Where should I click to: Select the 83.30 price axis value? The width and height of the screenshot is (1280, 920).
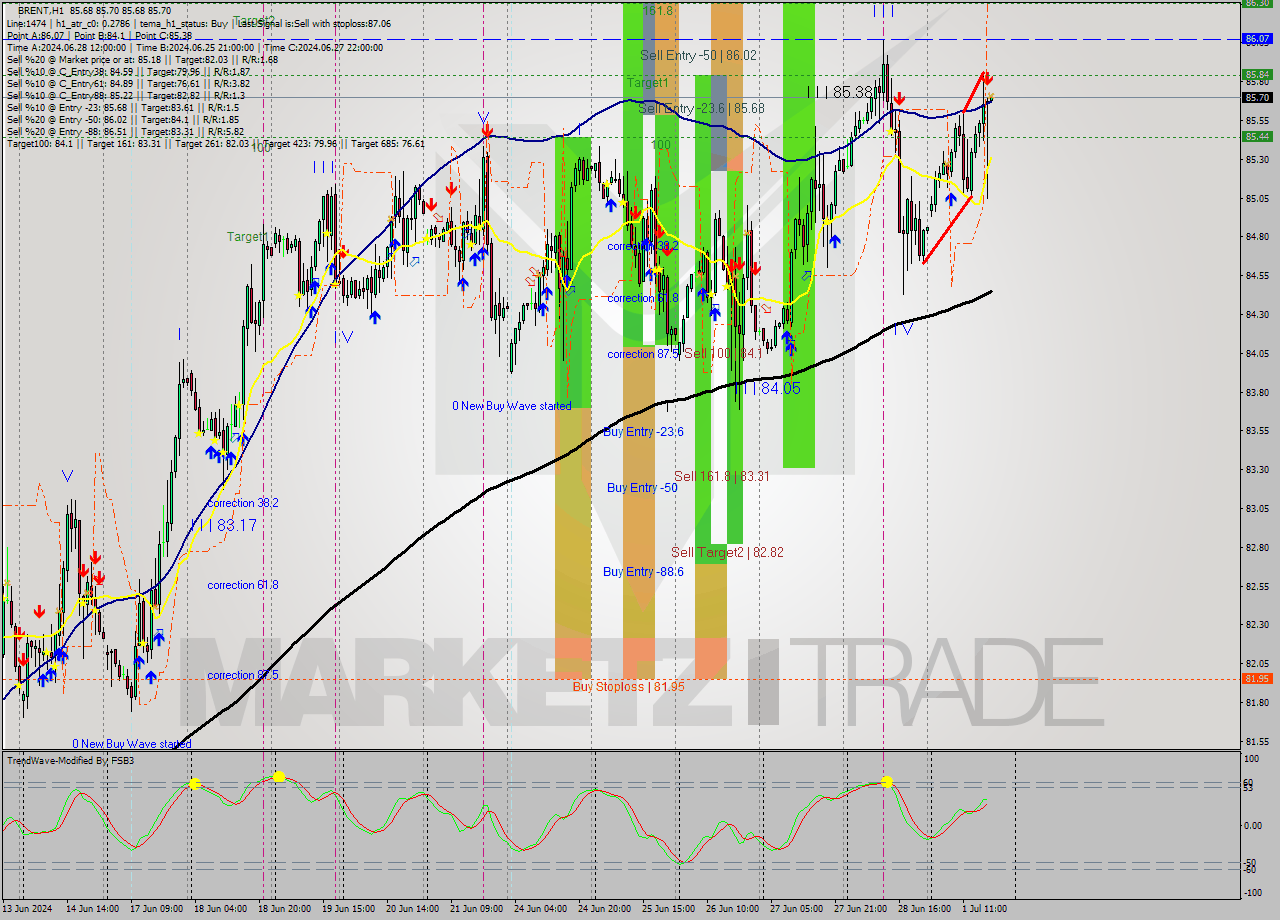click(x=1256, y=469)
